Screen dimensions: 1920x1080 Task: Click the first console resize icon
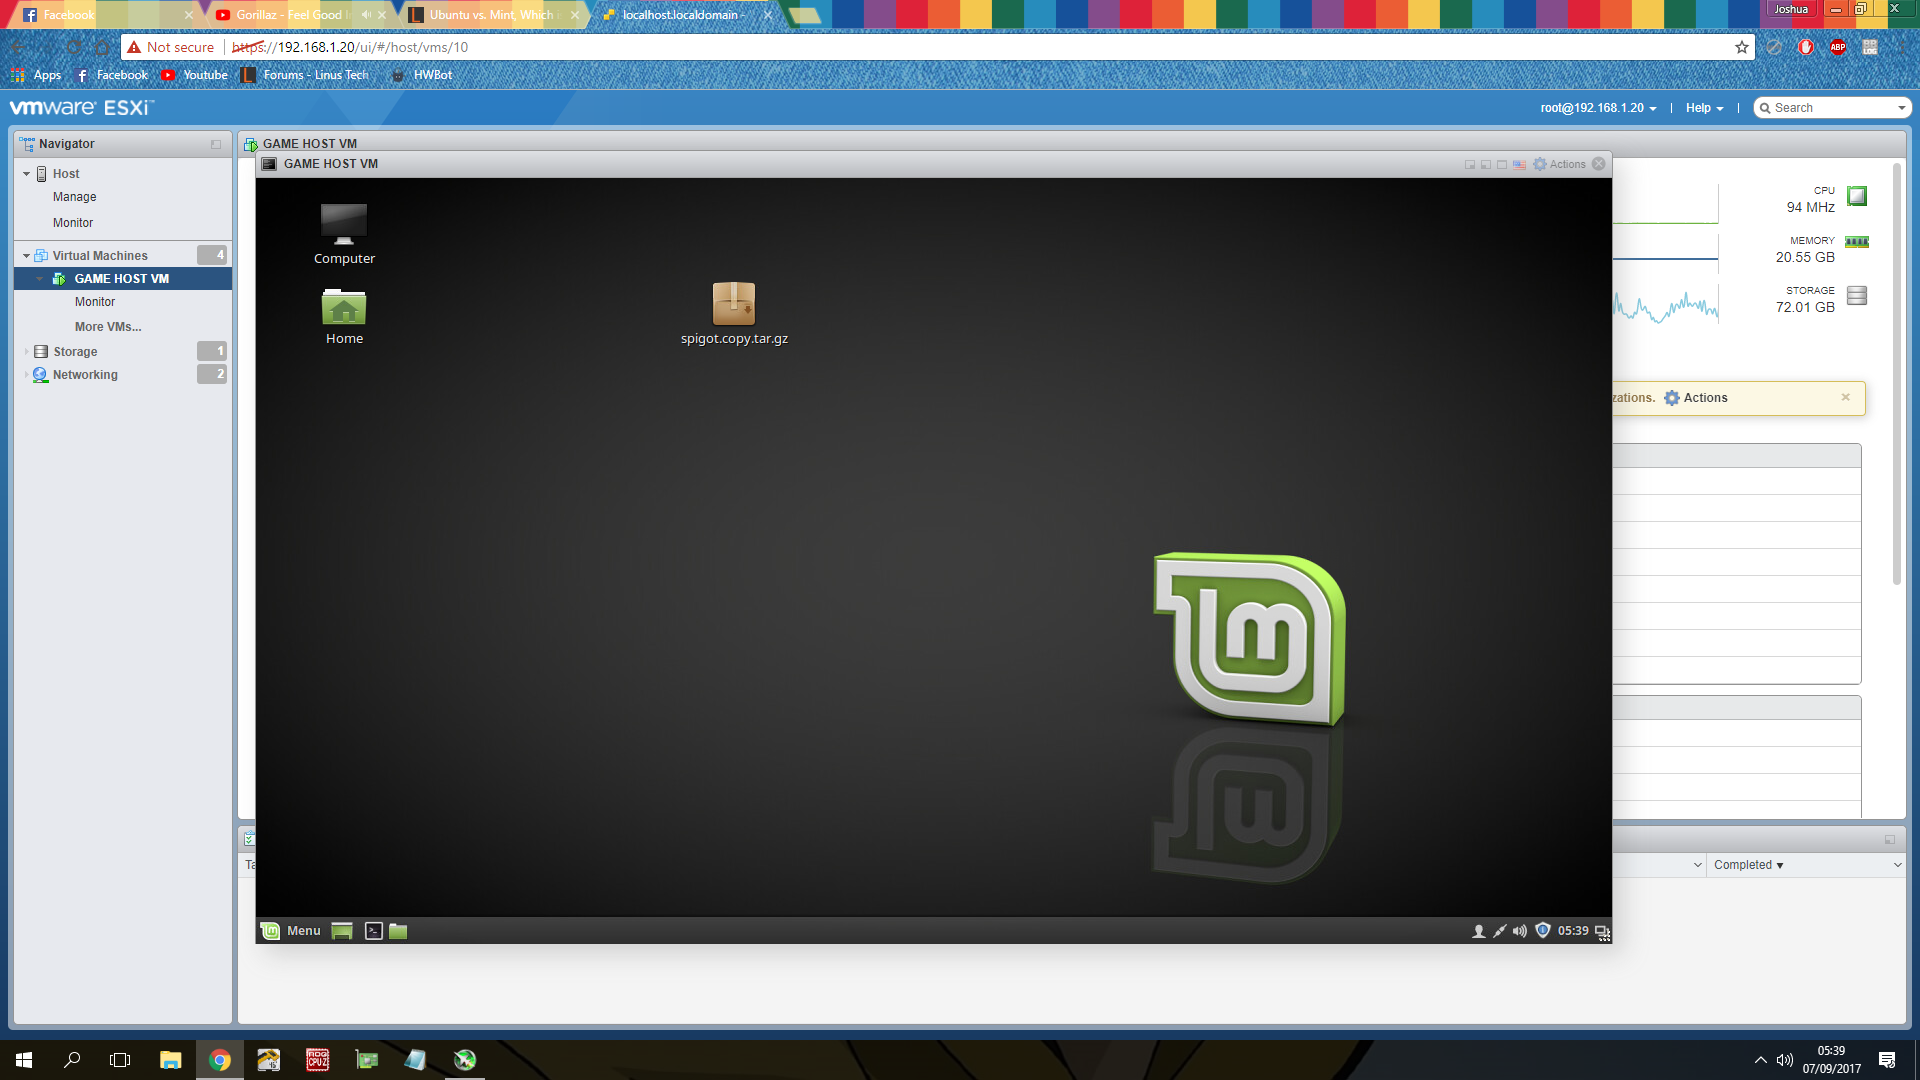tap(1470, 164)
